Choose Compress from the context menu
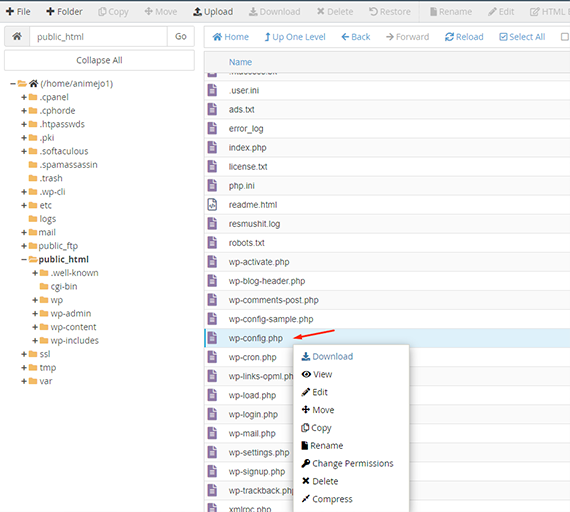The height and width of the screenshot is (512, 570). point(327,499)
